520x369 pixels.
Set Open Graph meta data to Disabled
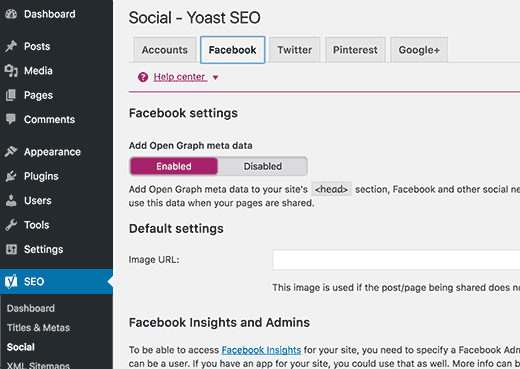coord(262,166)
